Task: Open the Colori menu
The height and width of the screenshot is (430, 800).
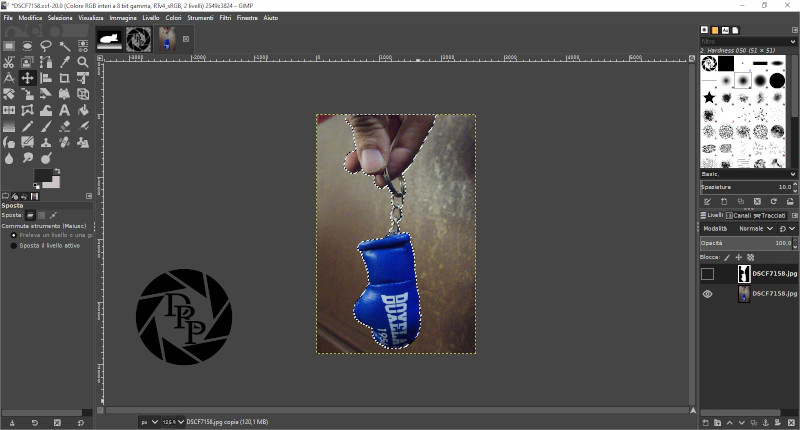Action: [x=174, y=18]
